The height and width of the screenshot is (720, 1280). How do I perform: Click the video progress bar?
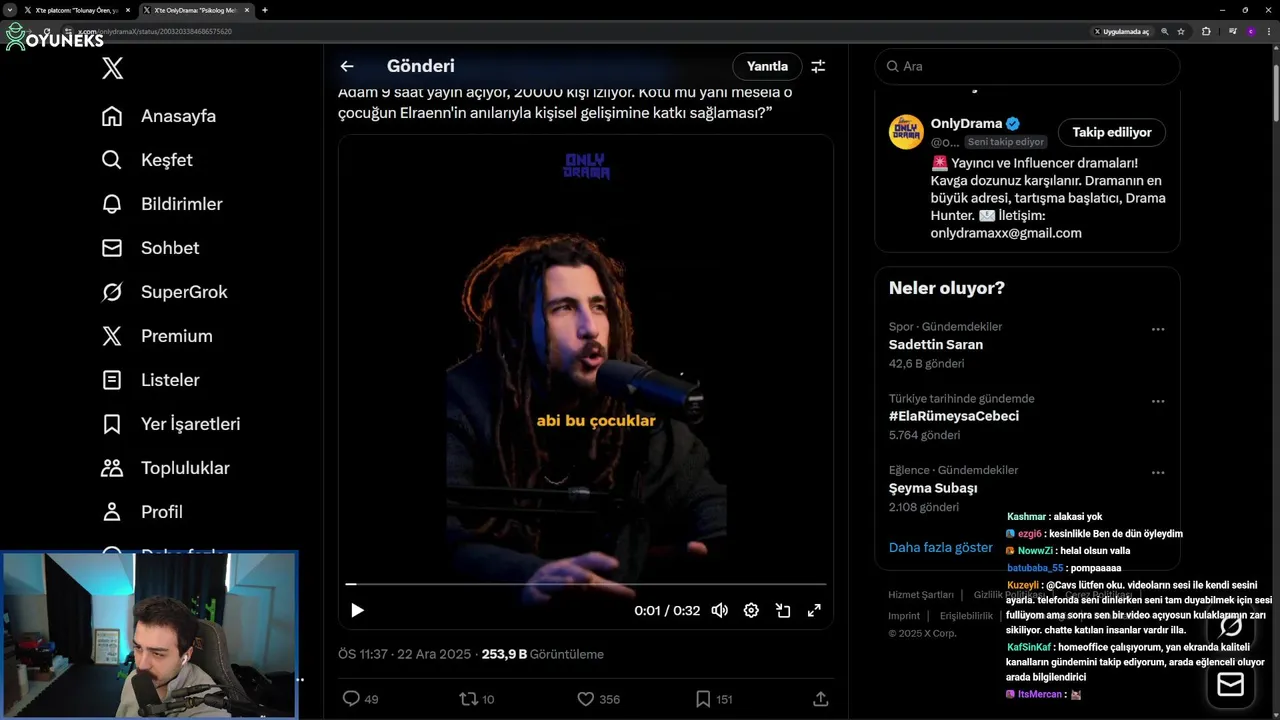coord(586,584)
